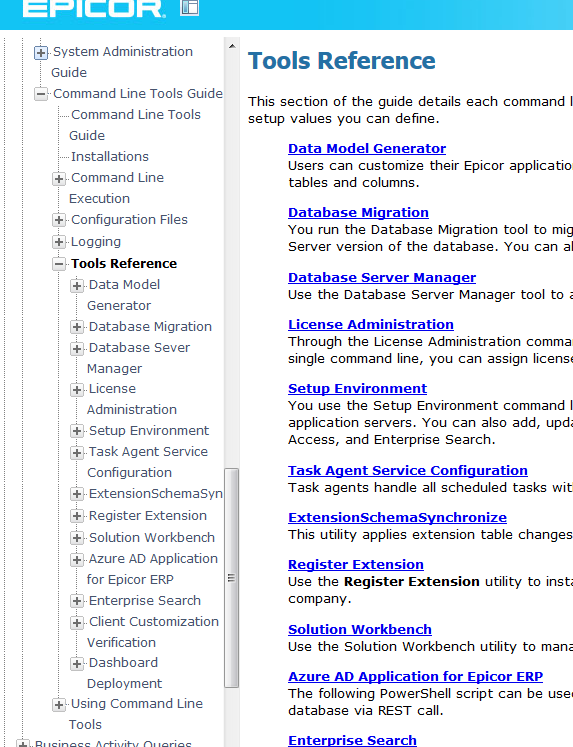This screenshot has width=573, height=747.
Task: Open Using Command Line Tools tree item
Action: coord(136,714)
